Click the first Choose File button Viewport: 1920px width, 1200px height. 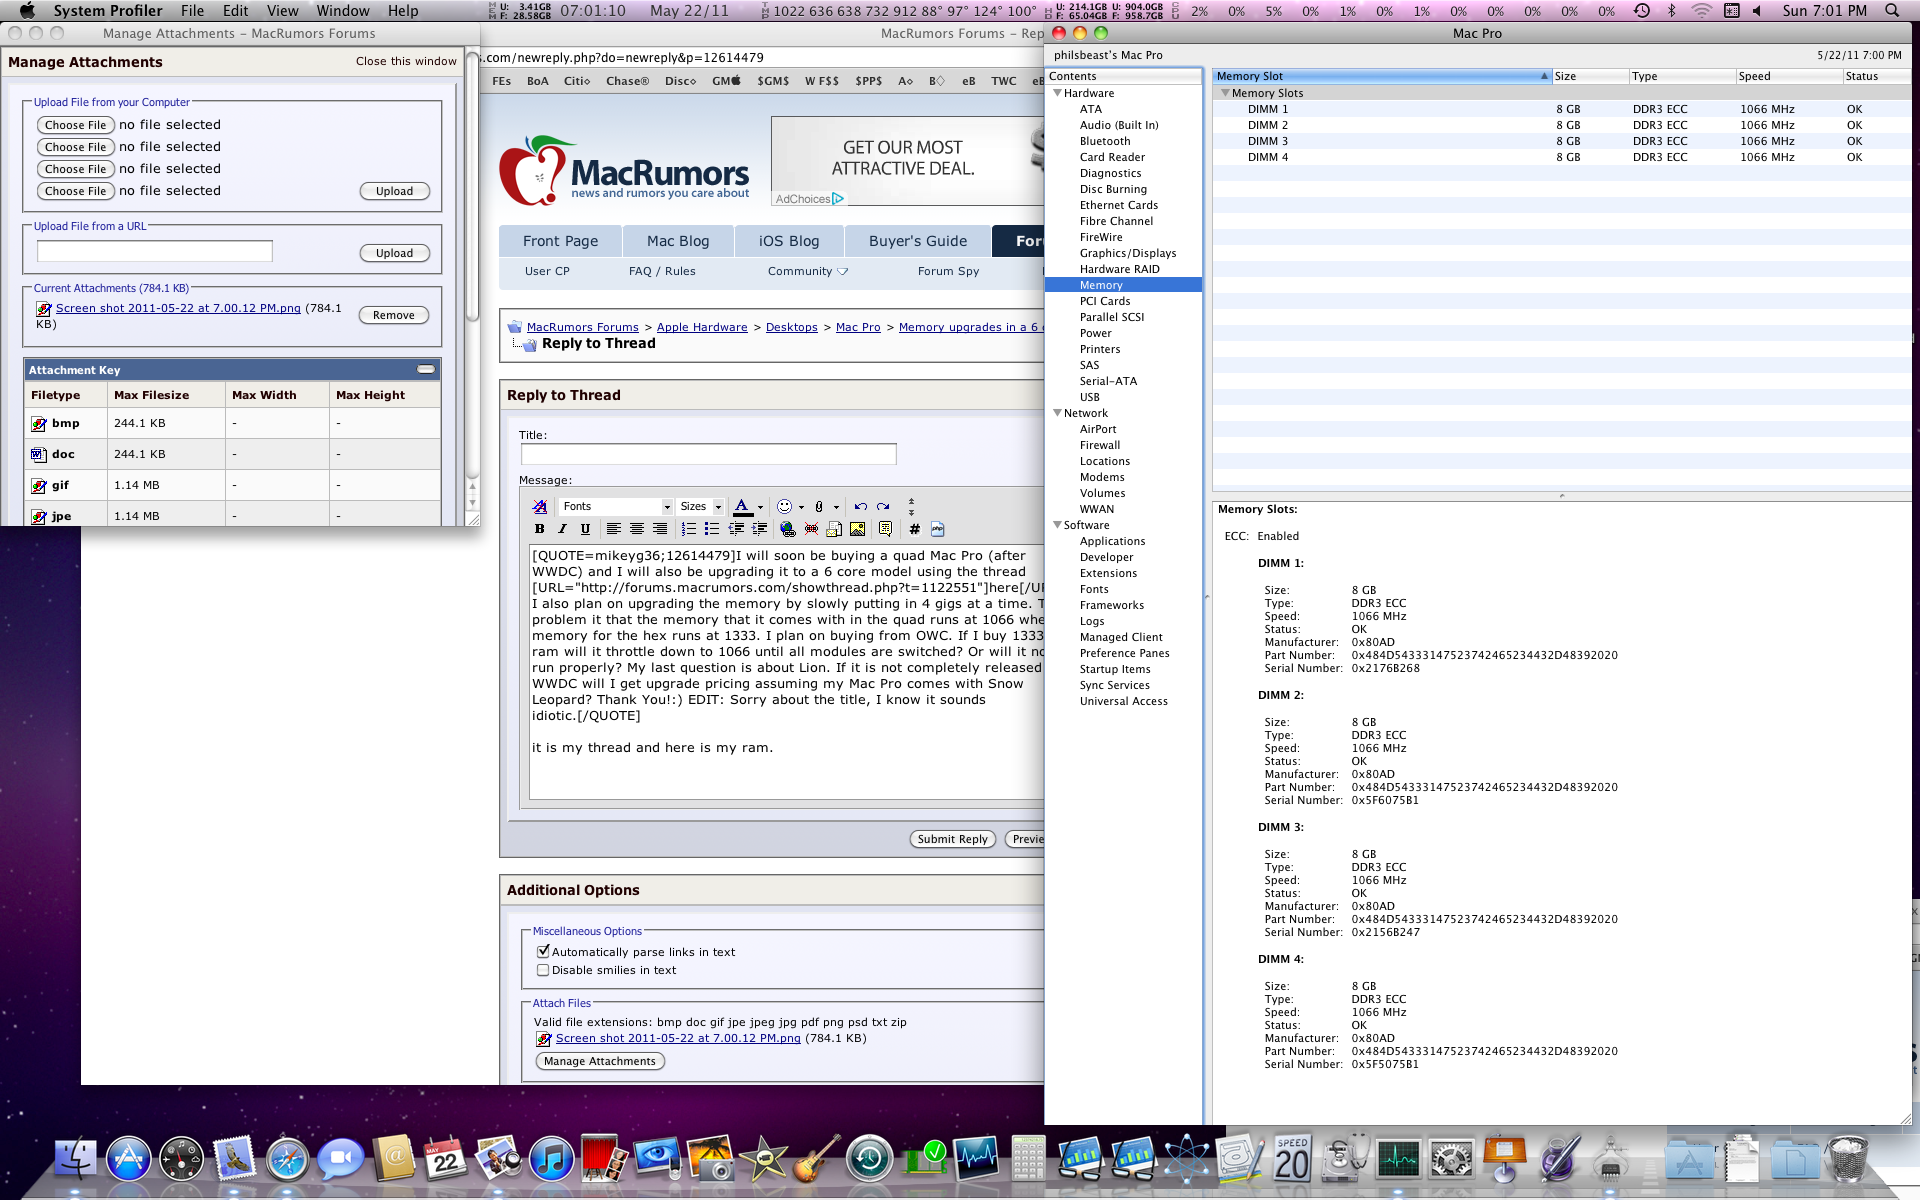[x=76, y=125]
